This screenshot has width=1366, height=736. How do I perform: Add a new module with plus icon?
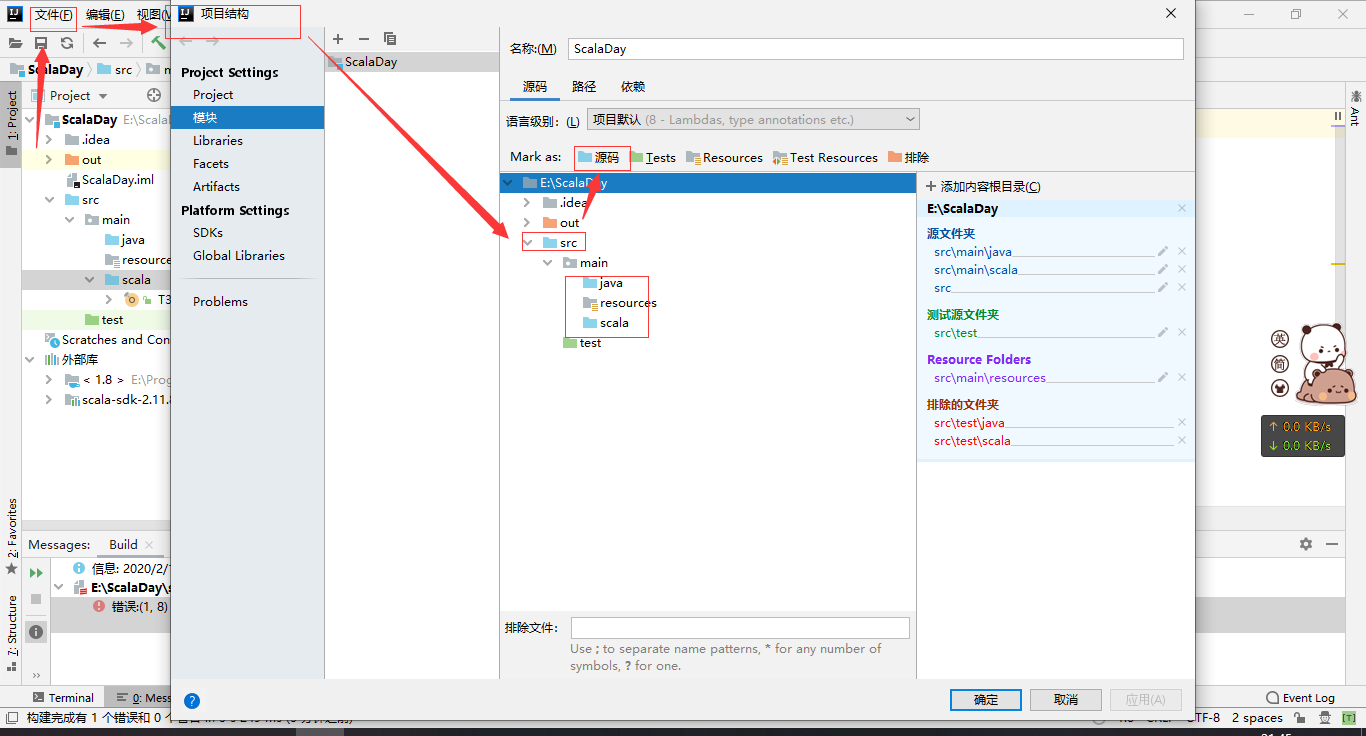337,38
